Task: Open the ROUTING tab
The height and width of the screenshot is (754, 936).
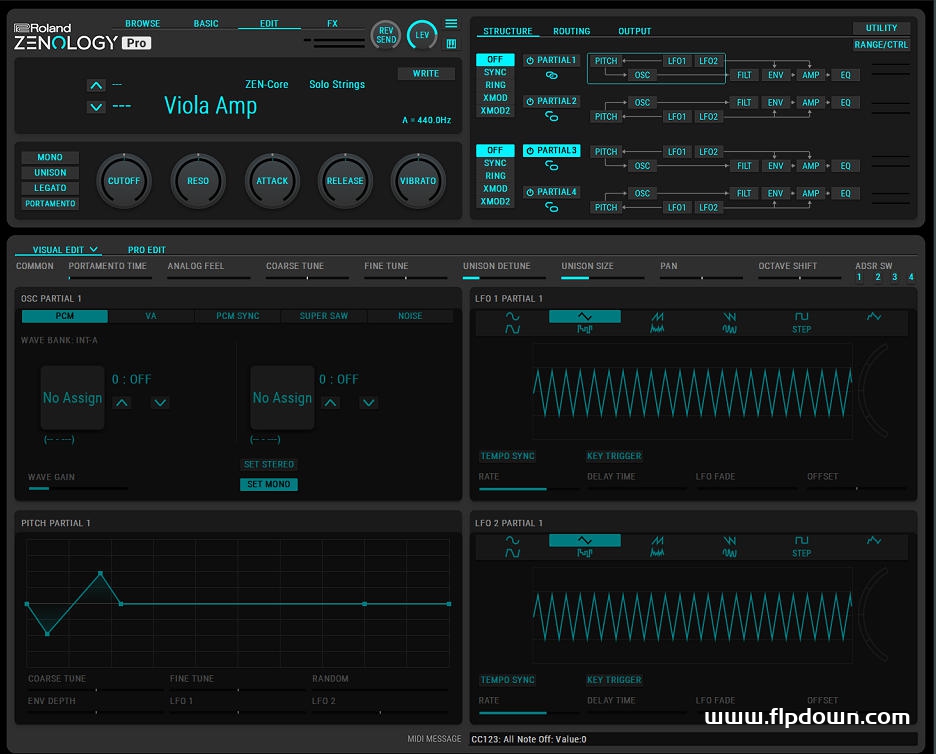Action: [x=571, y=31]
